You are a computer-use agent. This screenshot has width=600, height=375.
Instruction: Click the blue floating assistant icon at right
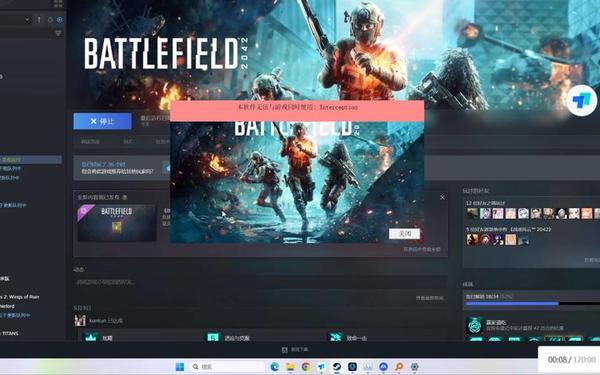pyautogui.click(x=582, y=101)
